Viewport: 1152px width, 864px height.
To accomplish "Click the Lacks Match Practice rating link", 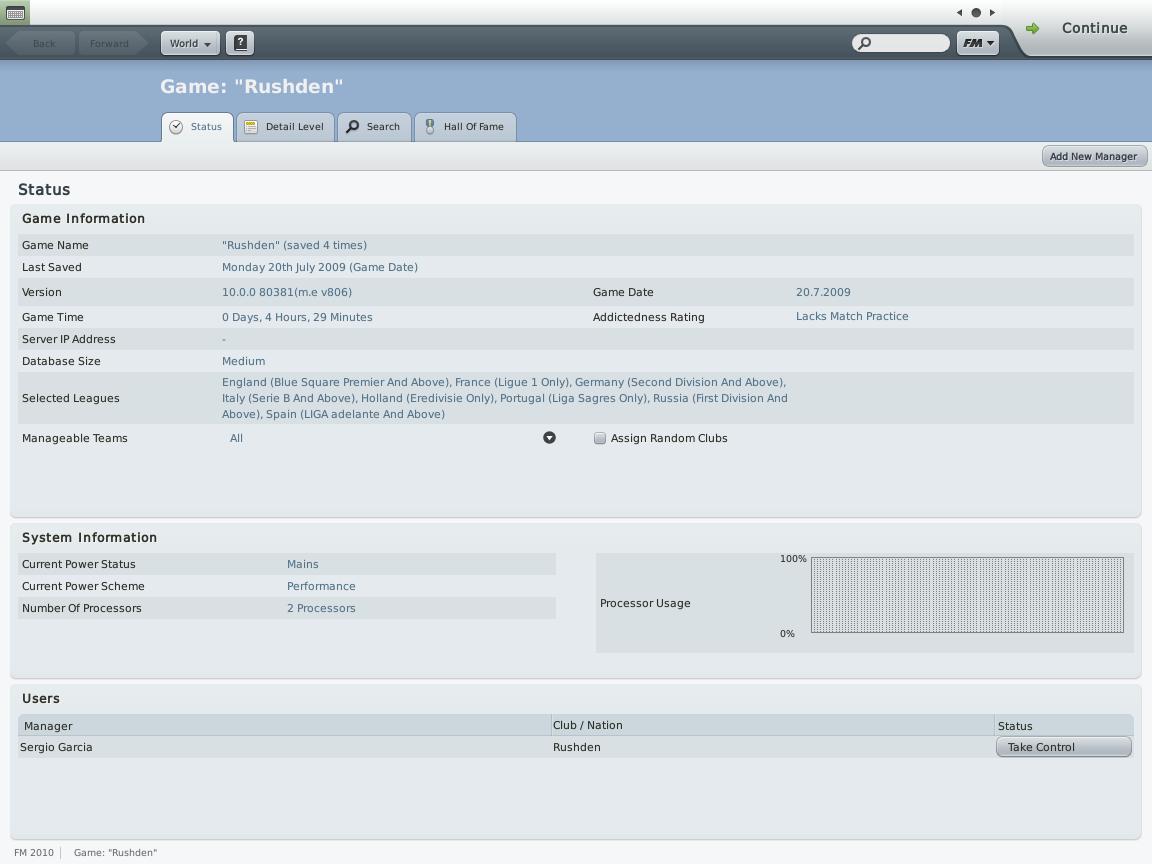I will (x=852, y=316).
